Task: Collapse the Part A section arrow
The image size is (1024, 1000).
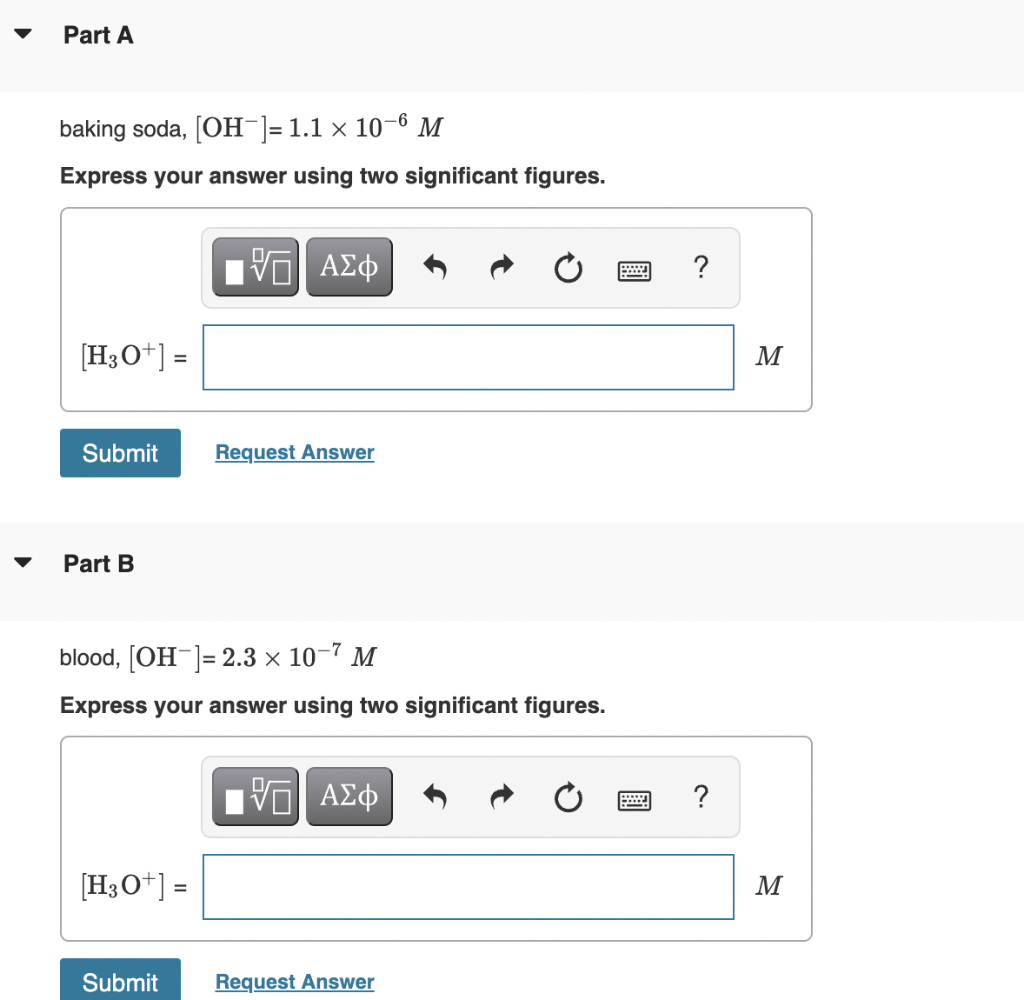Action: [x=23, y=34]
